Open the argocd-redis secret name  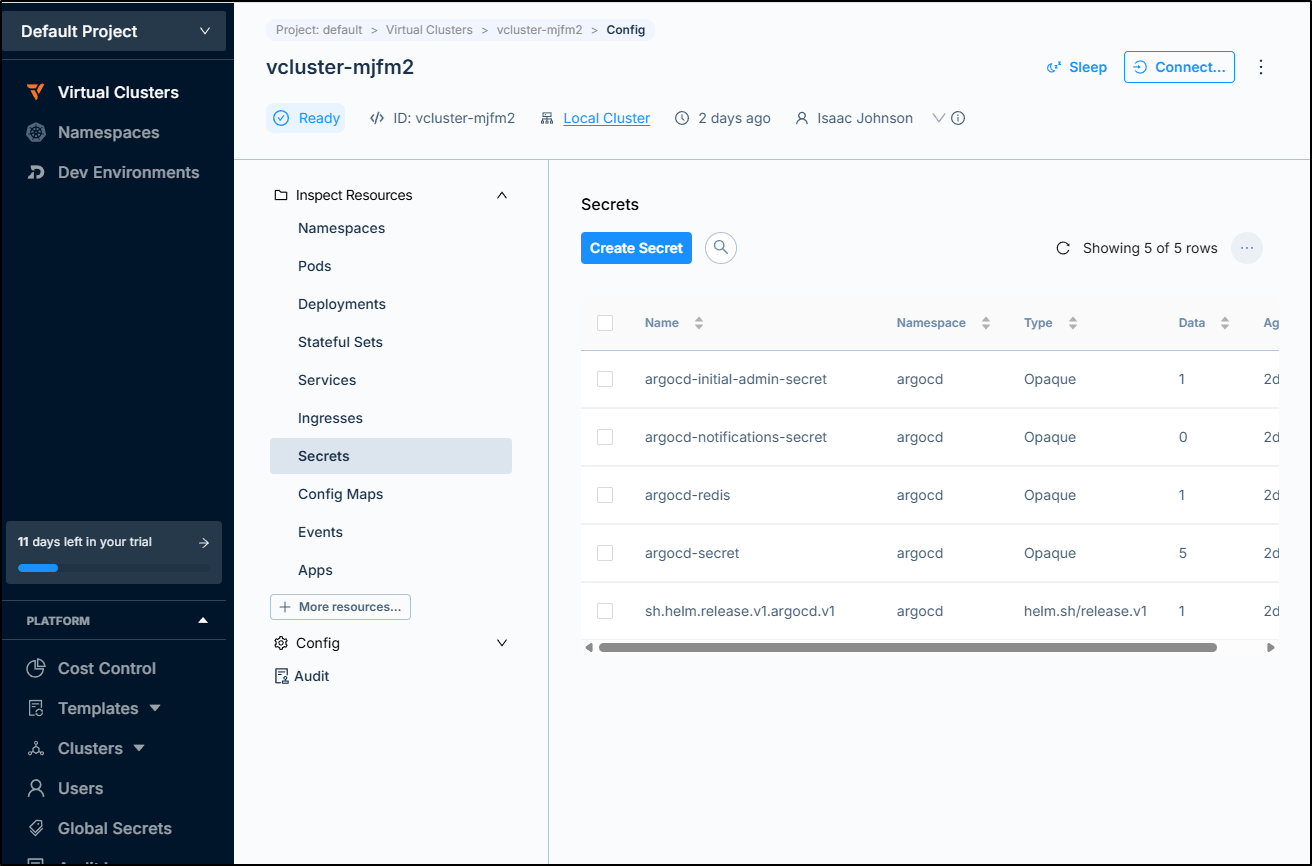click(688, 495)
